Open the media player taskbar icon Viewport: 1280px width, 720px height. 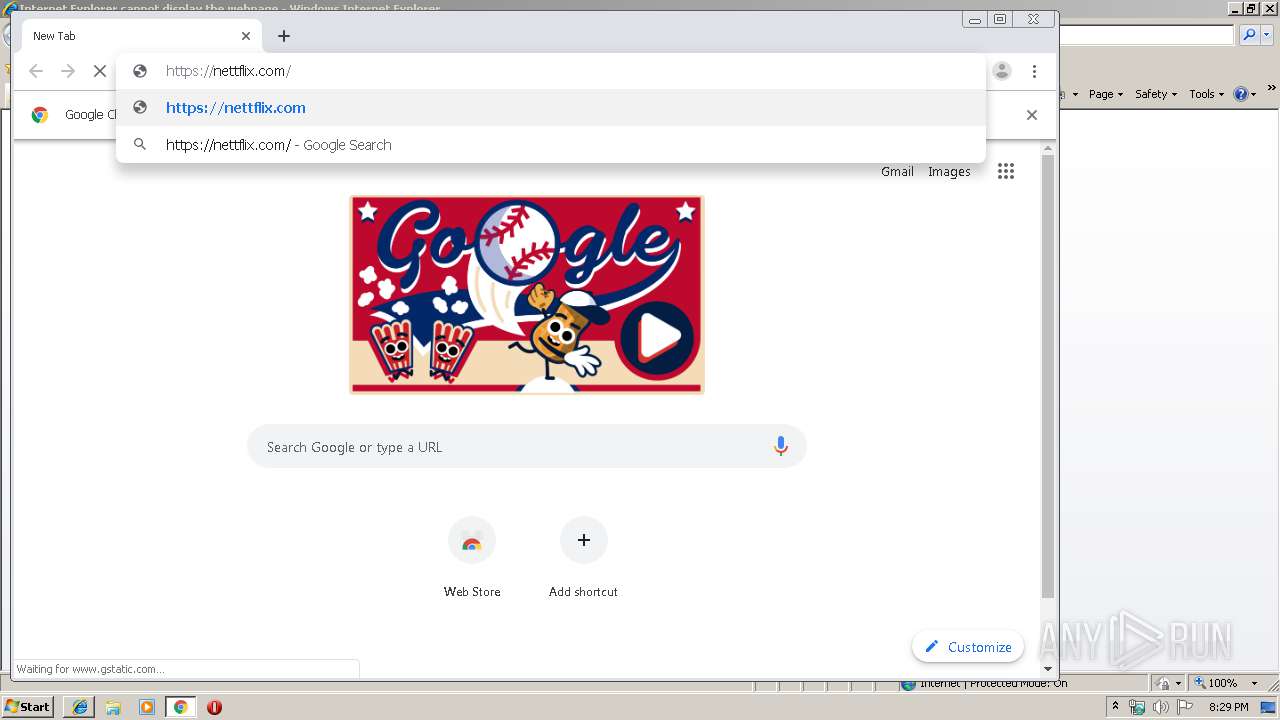tap(147, 707)
